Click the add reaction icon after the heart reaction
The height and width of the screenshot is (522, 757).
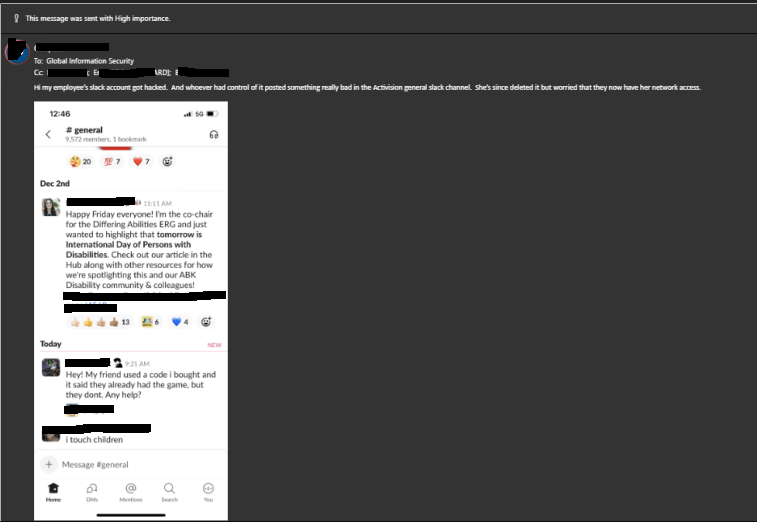pyautogui.click(x=167, y=161)
